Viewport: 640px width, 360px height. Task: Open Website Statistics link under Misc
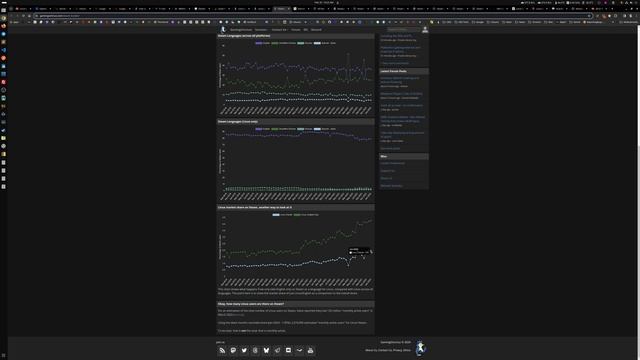pyautogui.click(x=391, y=186)
